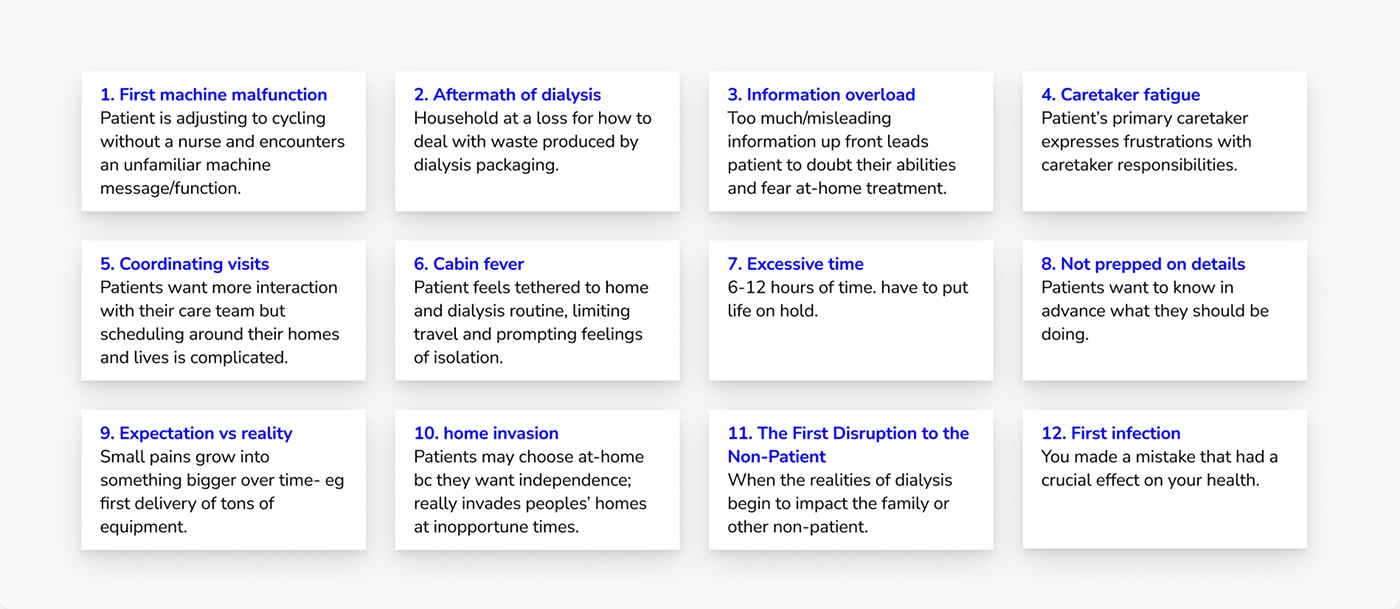Click the text about a crucial health mistake
The width and height of the screenshot is (1400, 609).
point(1159,468)
